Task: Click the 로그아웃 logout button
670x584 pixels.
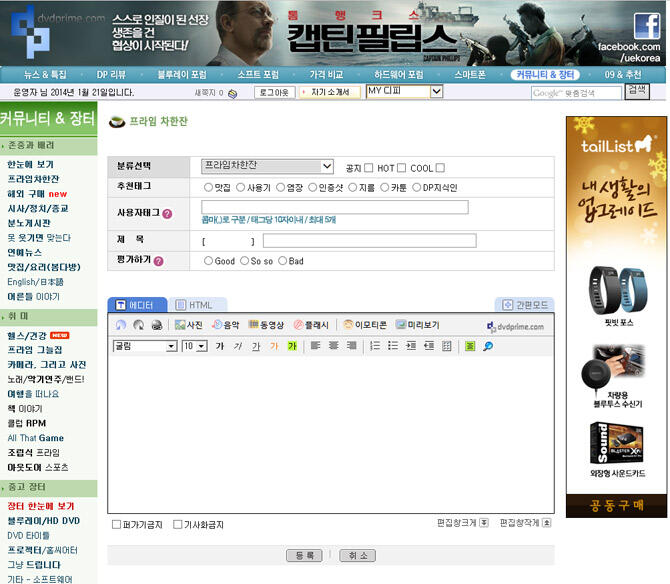Action: (x=274, y=92)
